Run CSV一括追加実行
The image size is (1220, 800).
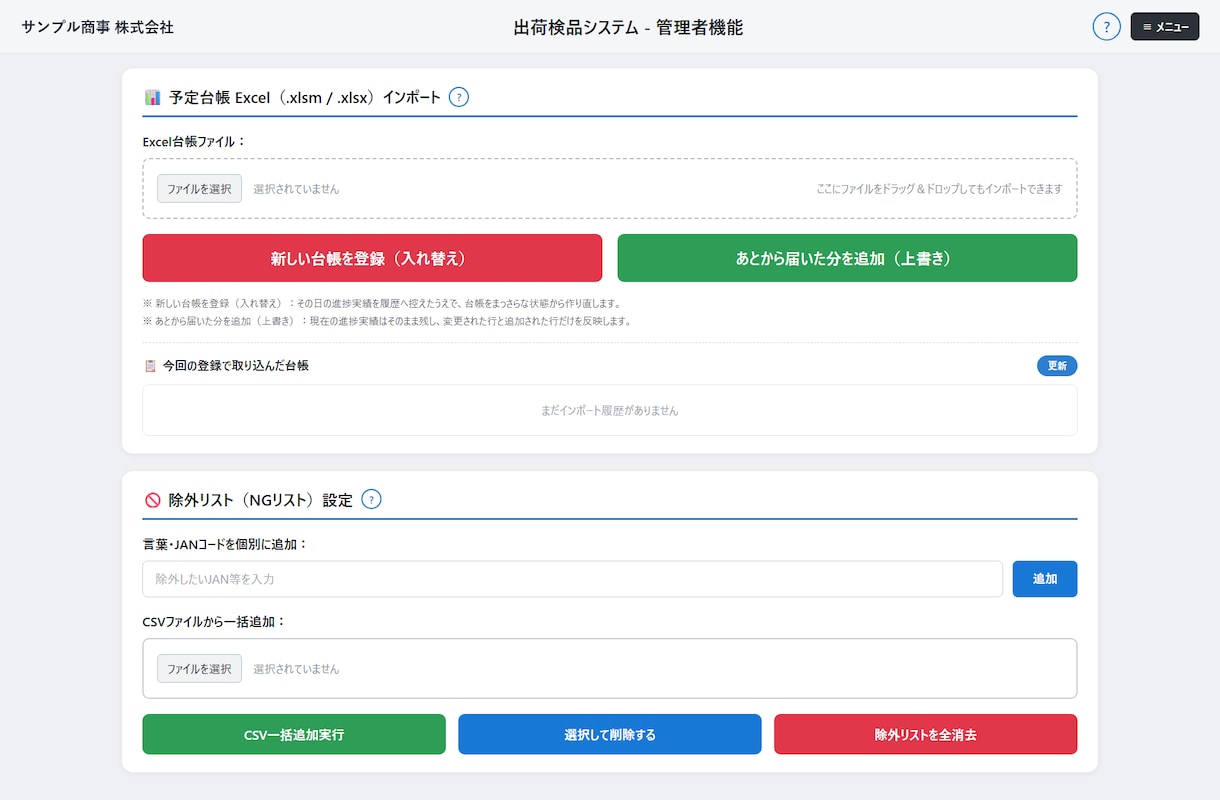(294, 734)
